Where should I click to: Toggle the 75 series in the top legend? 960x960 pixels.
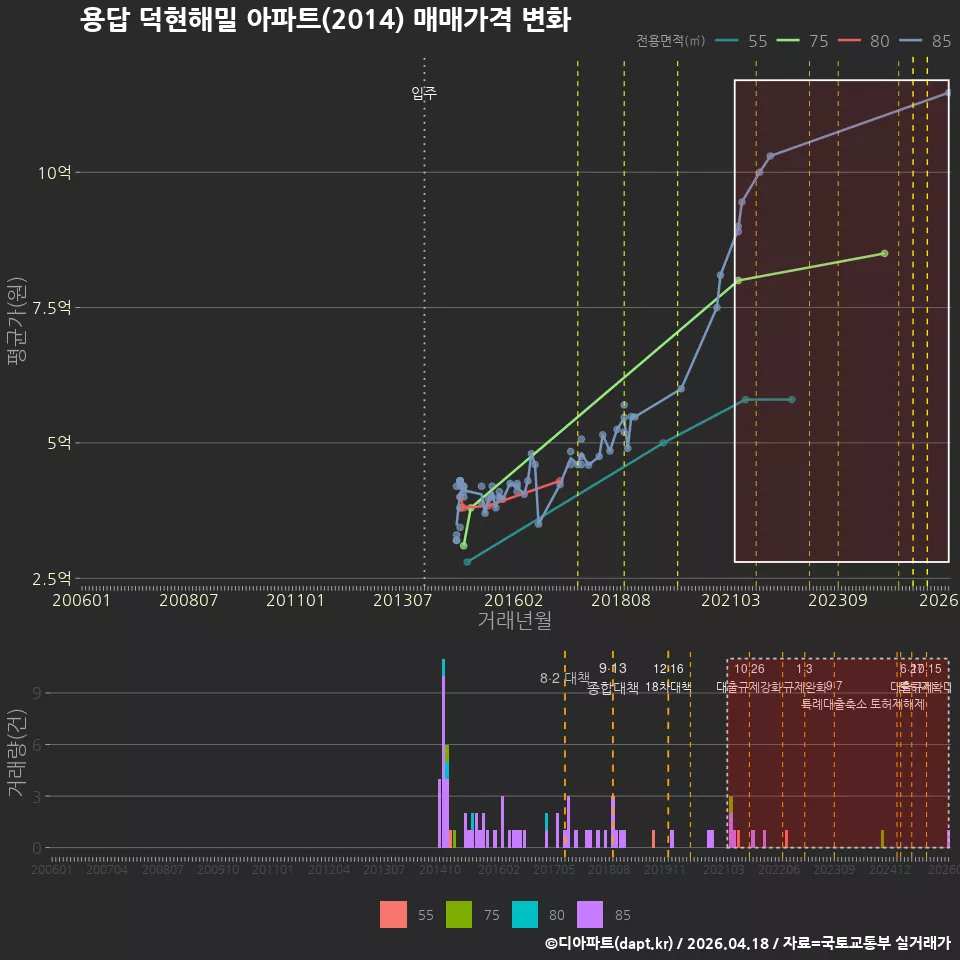802,41
